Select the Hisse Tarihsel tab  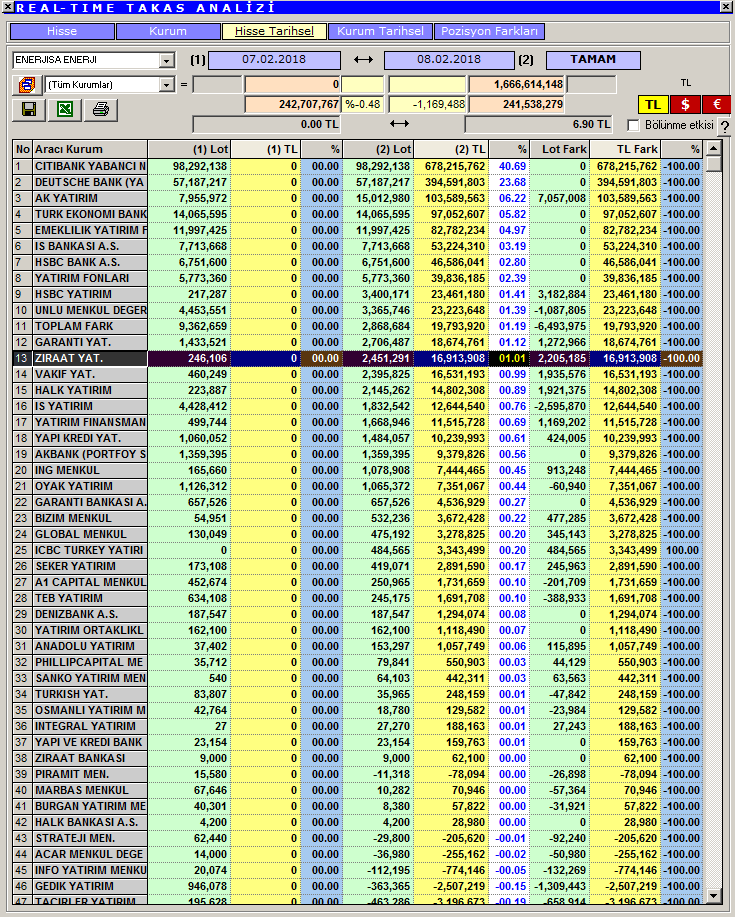tap(274, 32)
